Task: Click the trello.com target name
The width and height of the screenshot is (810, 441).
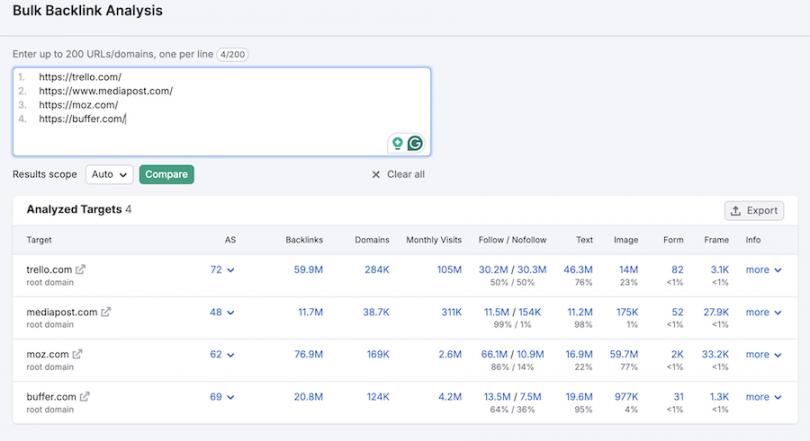Action: pos(49,270)
